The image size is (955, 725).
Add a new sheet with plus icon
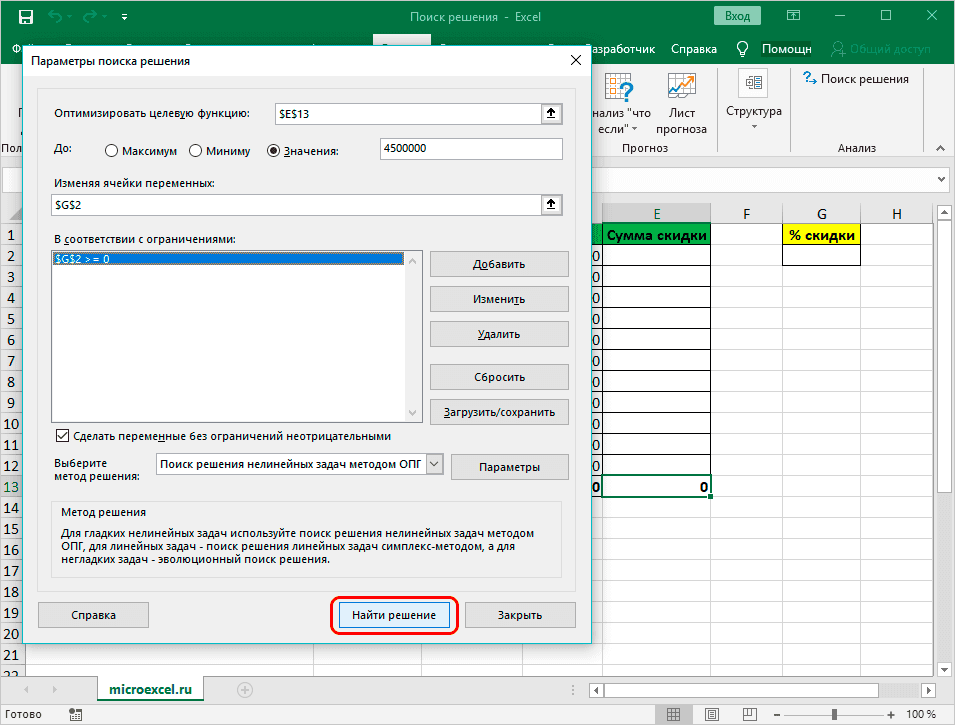click(245, 689)
